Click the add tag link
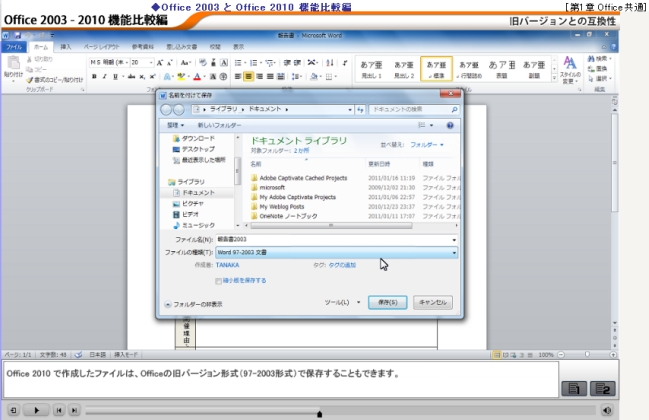The width and height of the screenshot is (649, 420). tap(342, 265)
